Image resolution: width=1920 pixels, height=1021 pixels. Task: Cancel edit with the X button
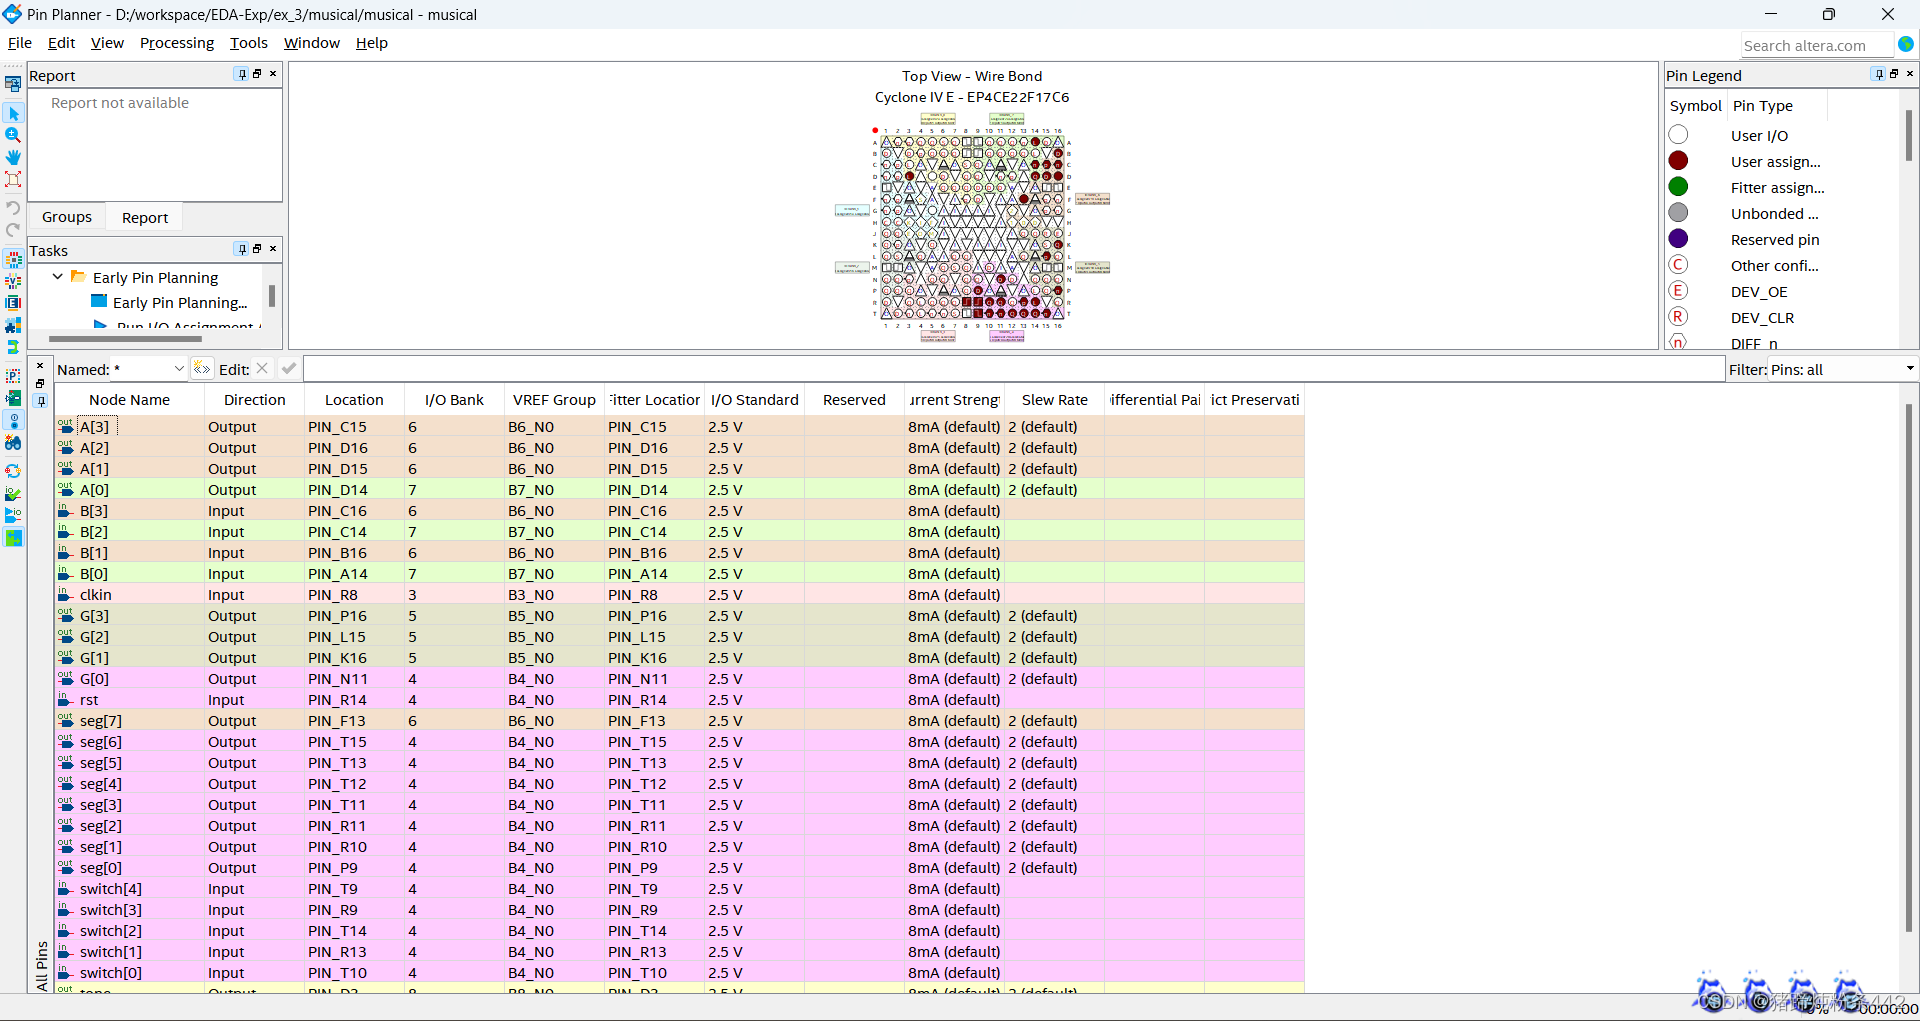pyautogui.click(x=262, y=368)
